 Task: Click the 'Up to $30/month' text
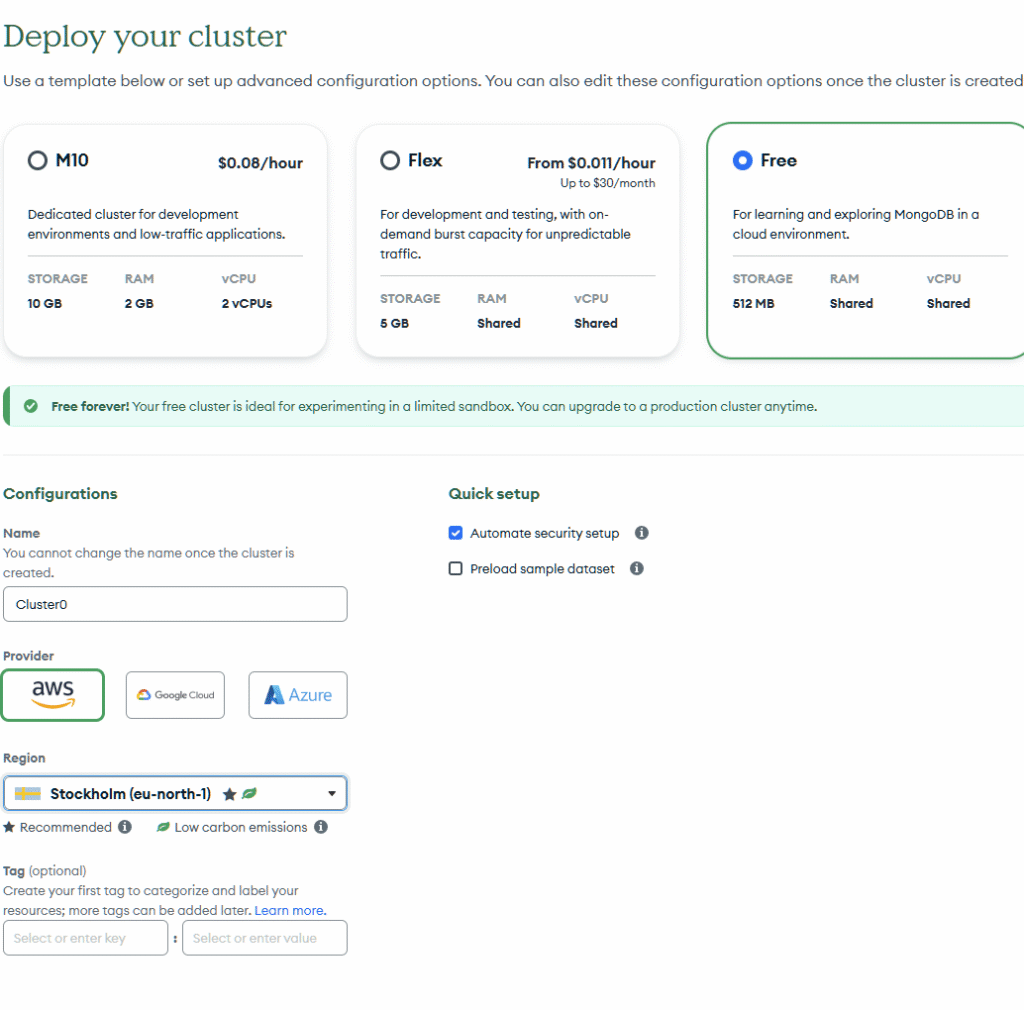point(607,183)
